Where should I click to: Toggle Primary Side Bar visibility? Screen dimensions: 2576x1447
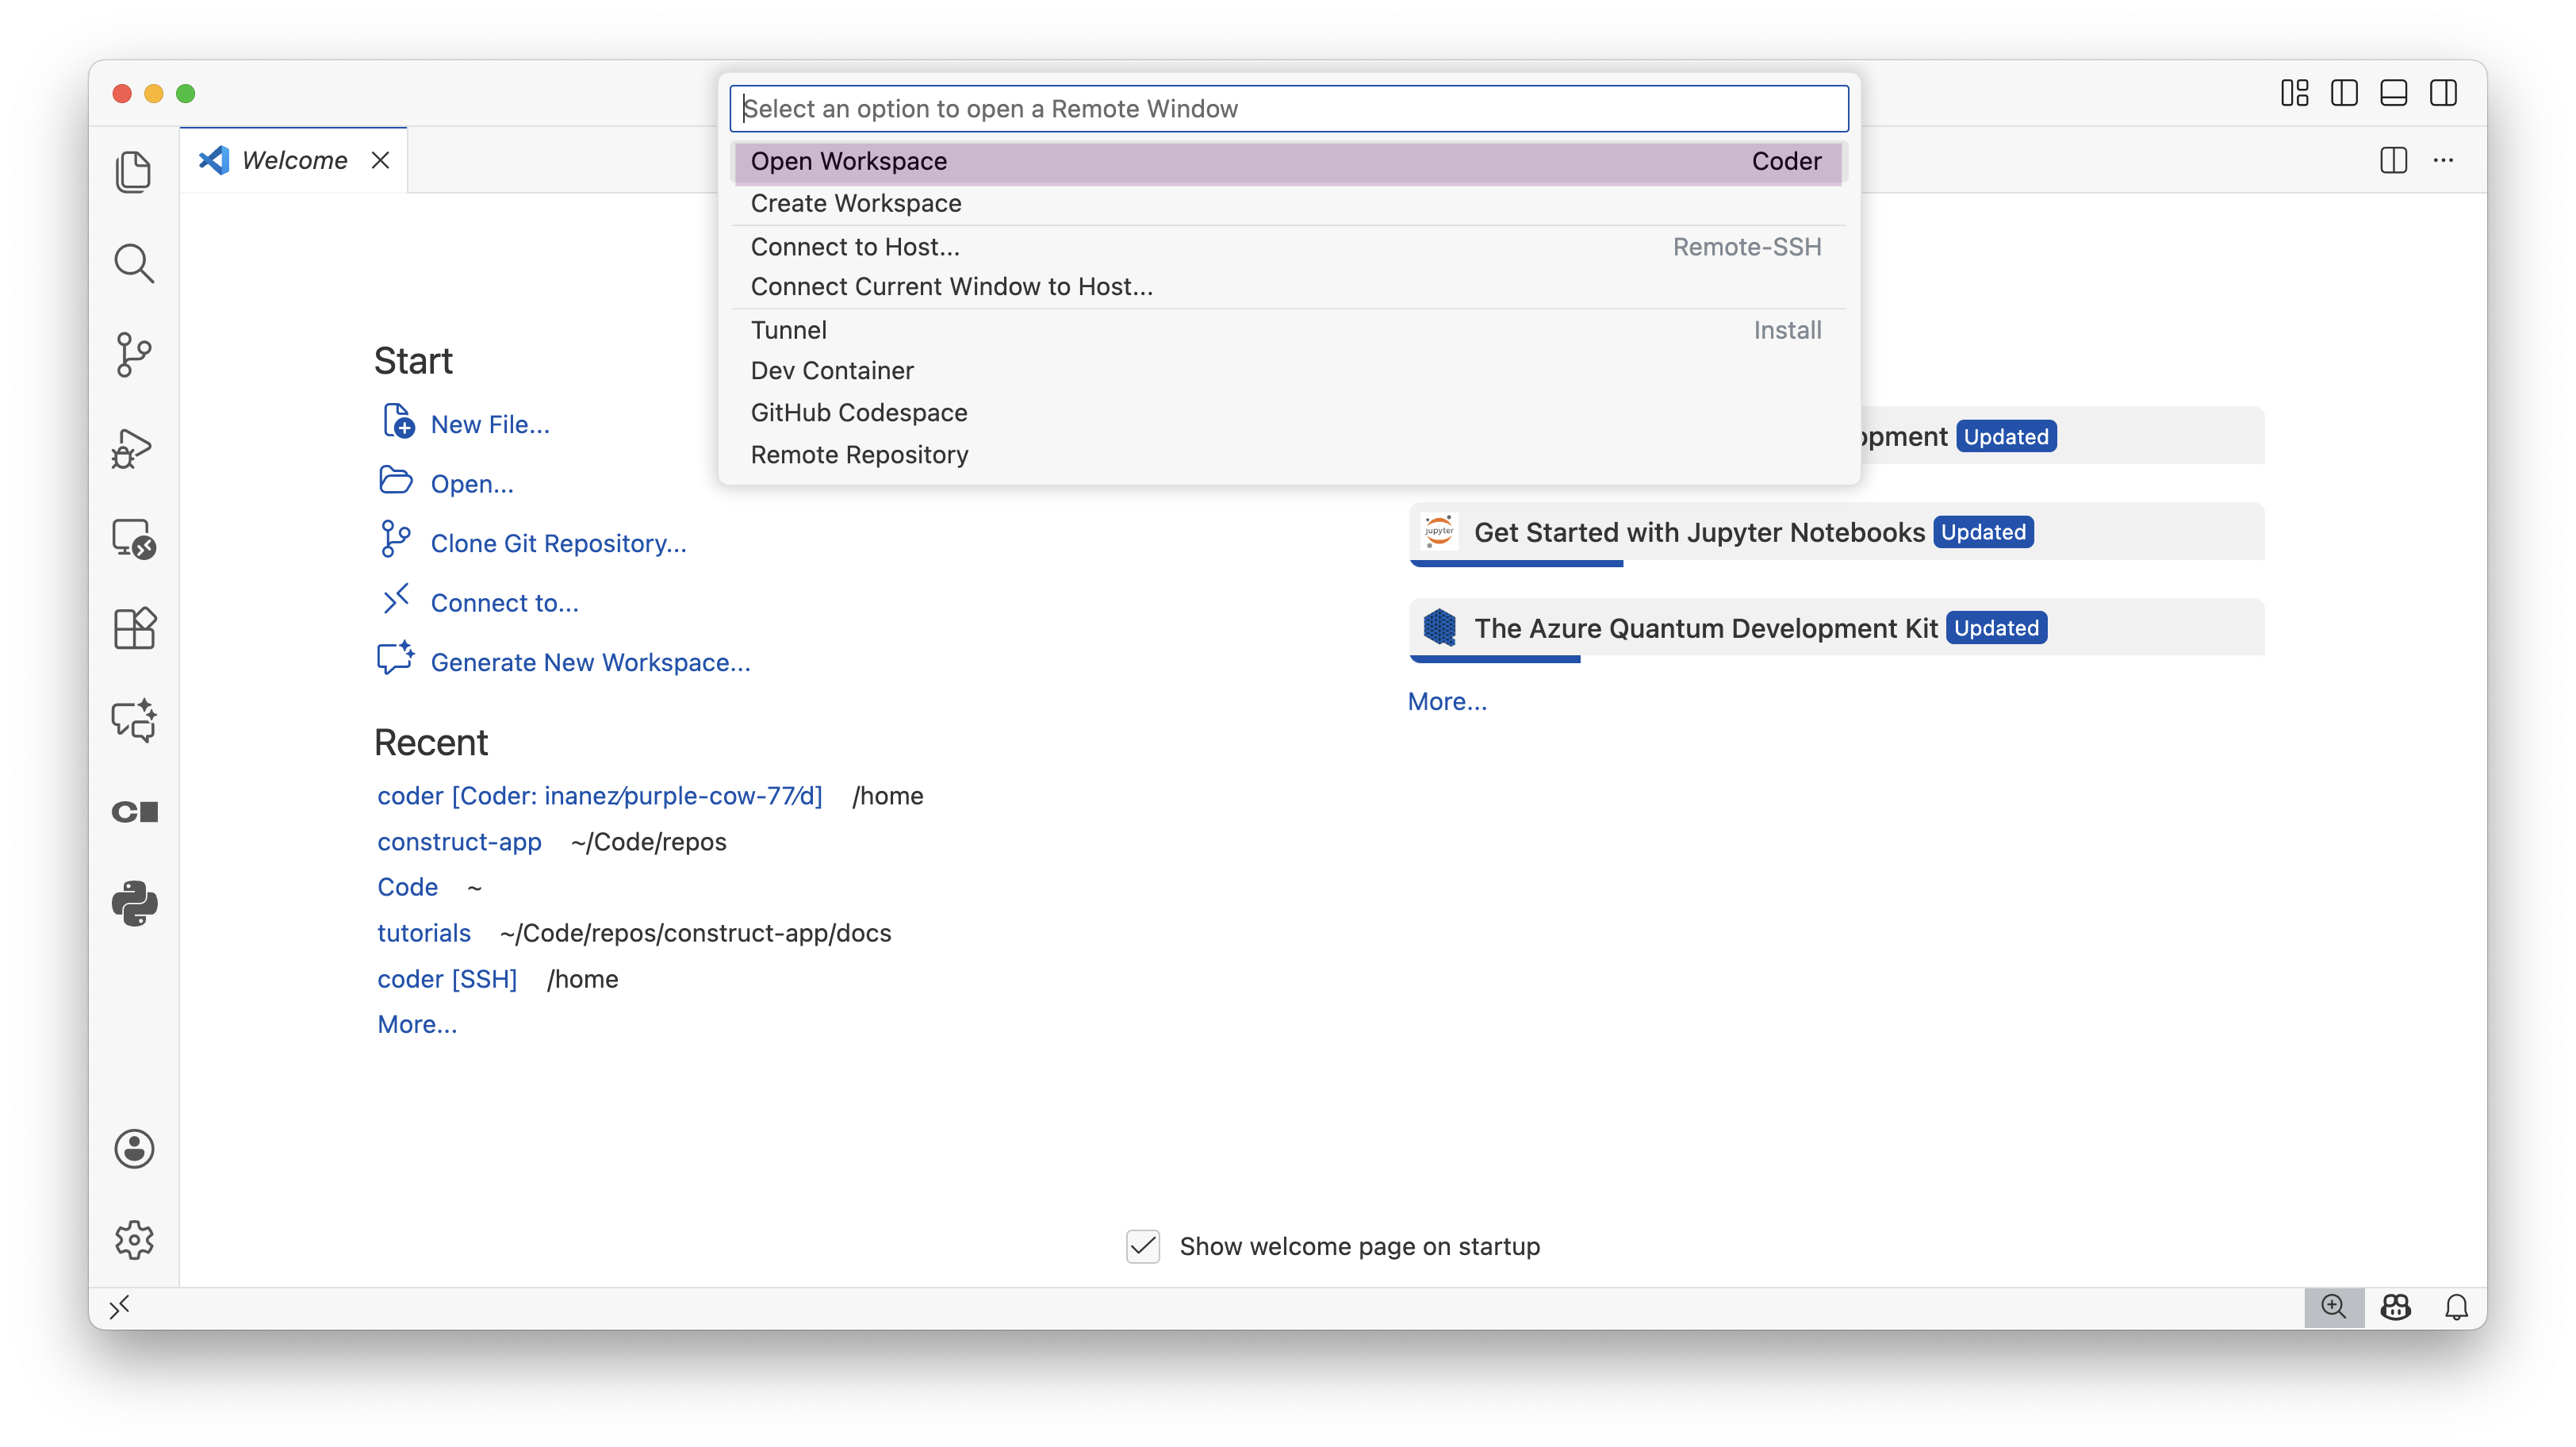coord(2344,93)
